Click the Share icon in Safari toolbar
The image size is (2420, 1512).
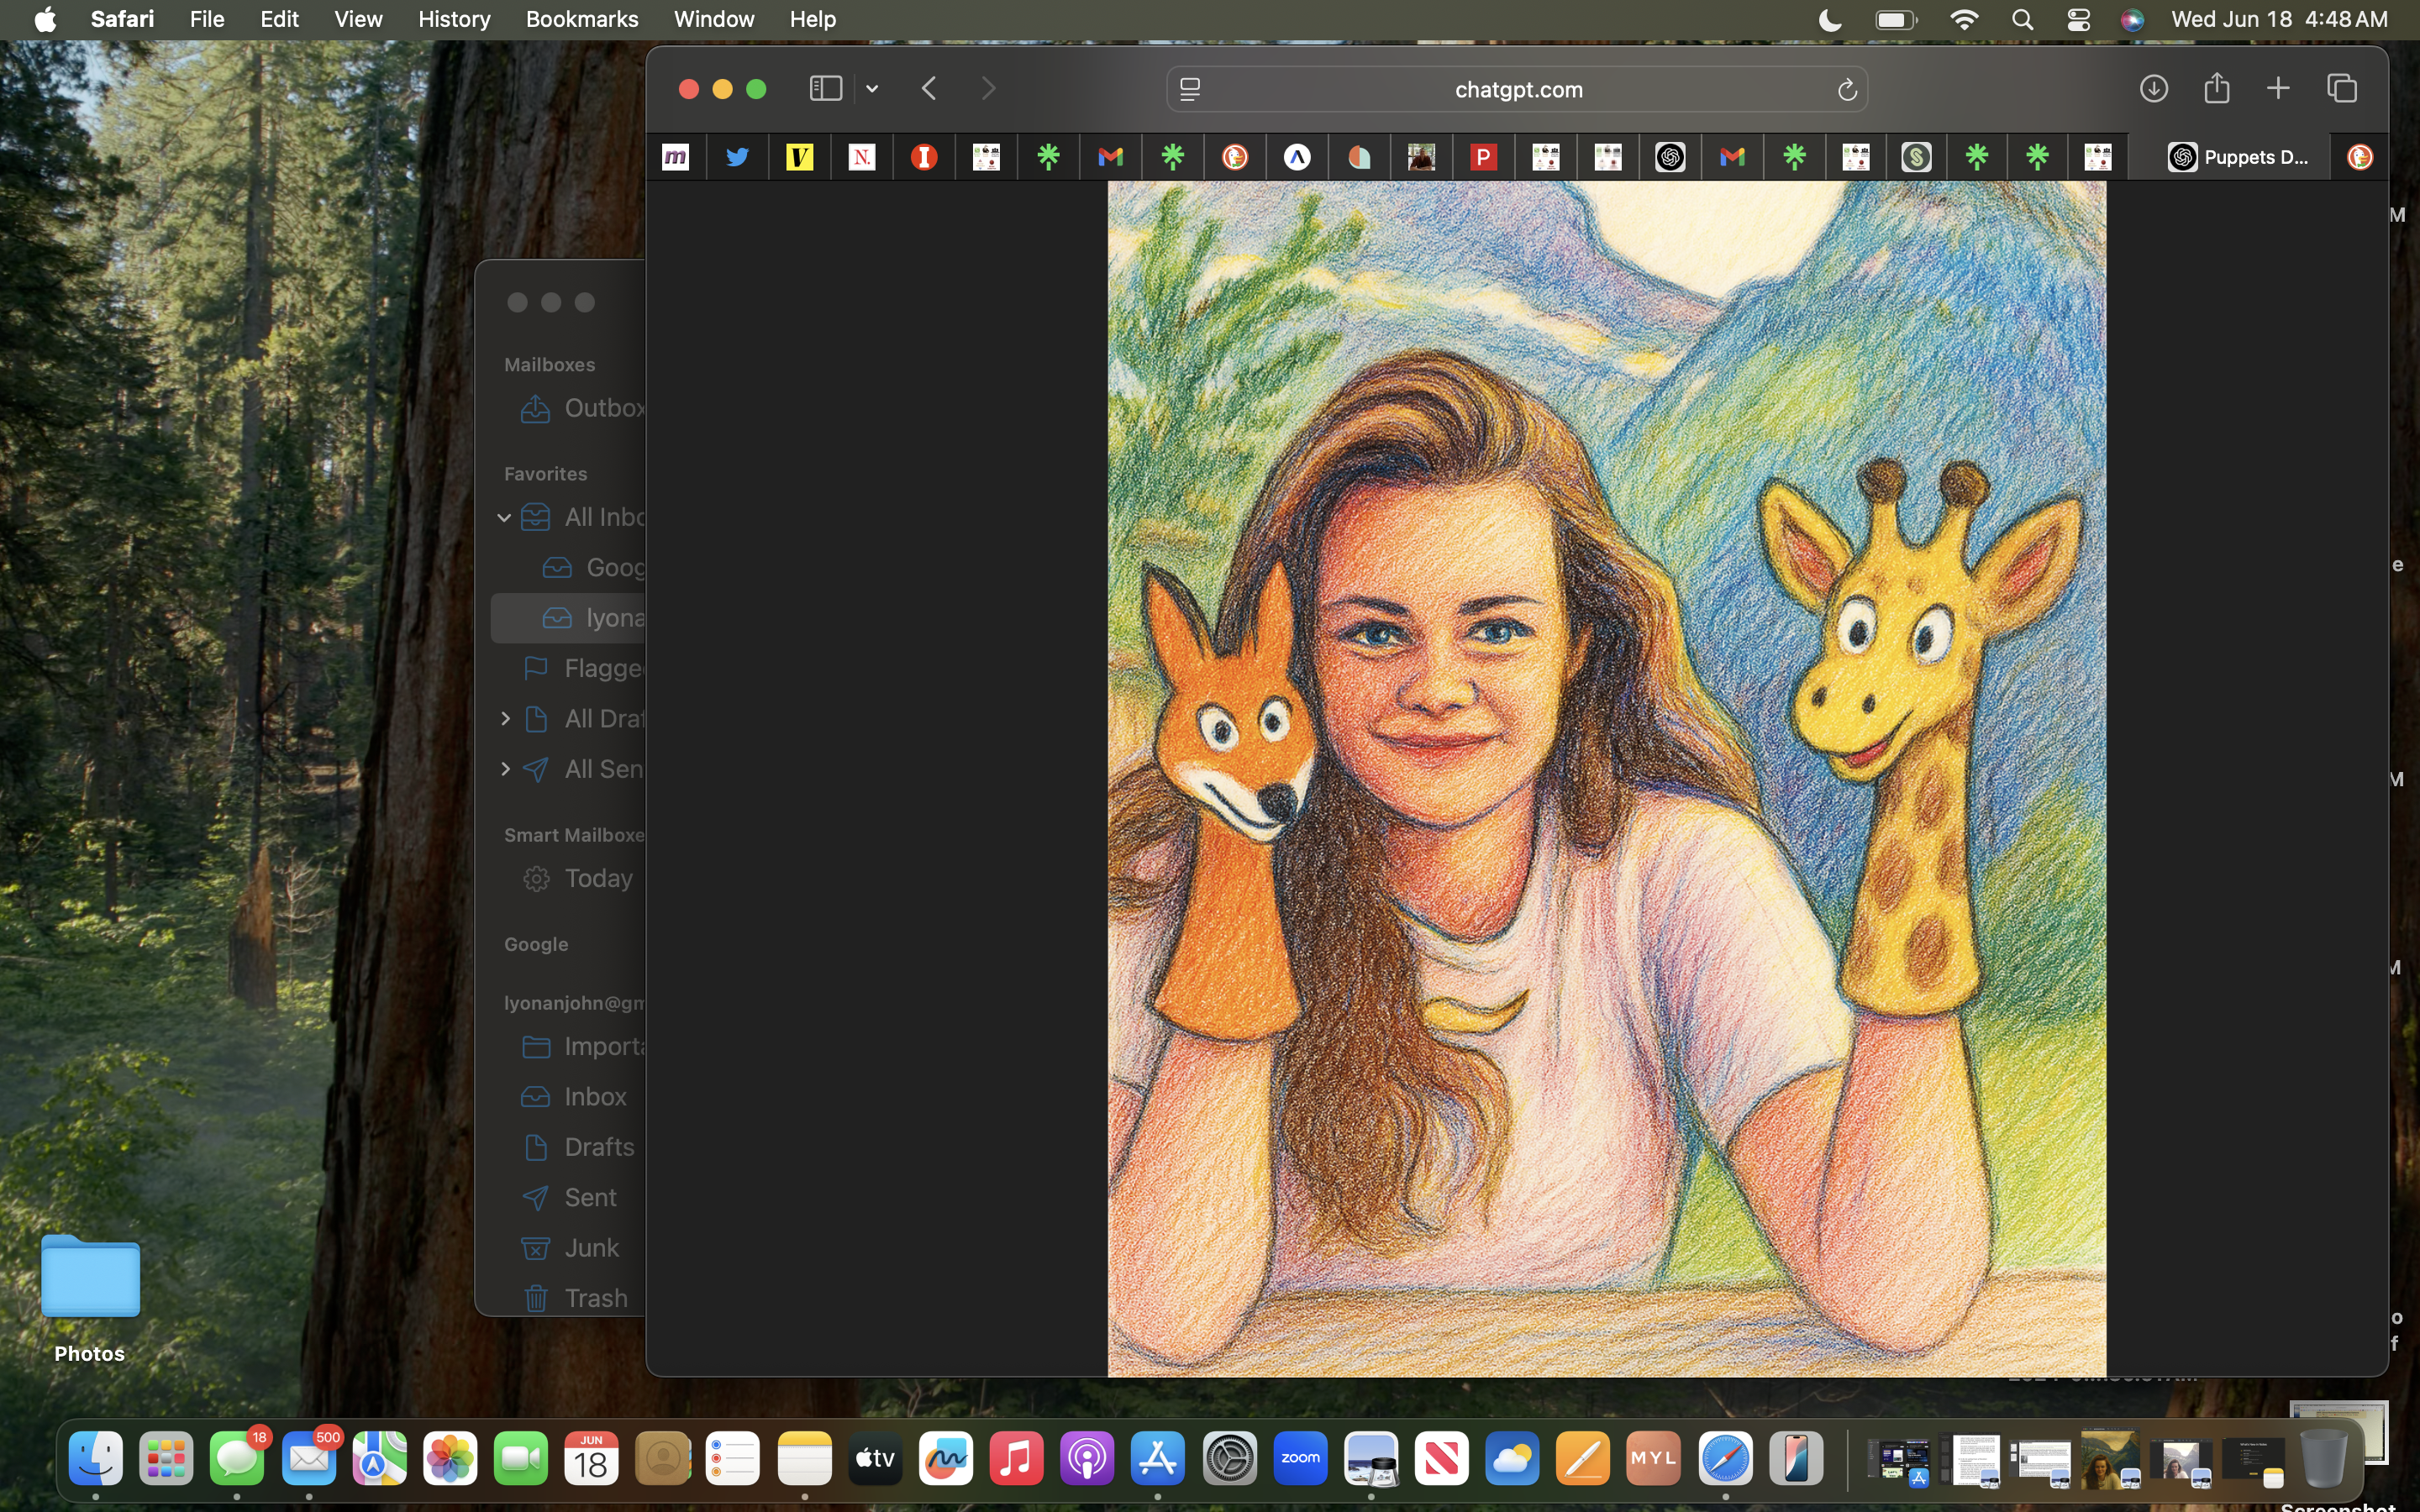pyautogui.click(x=2216, y=89)
